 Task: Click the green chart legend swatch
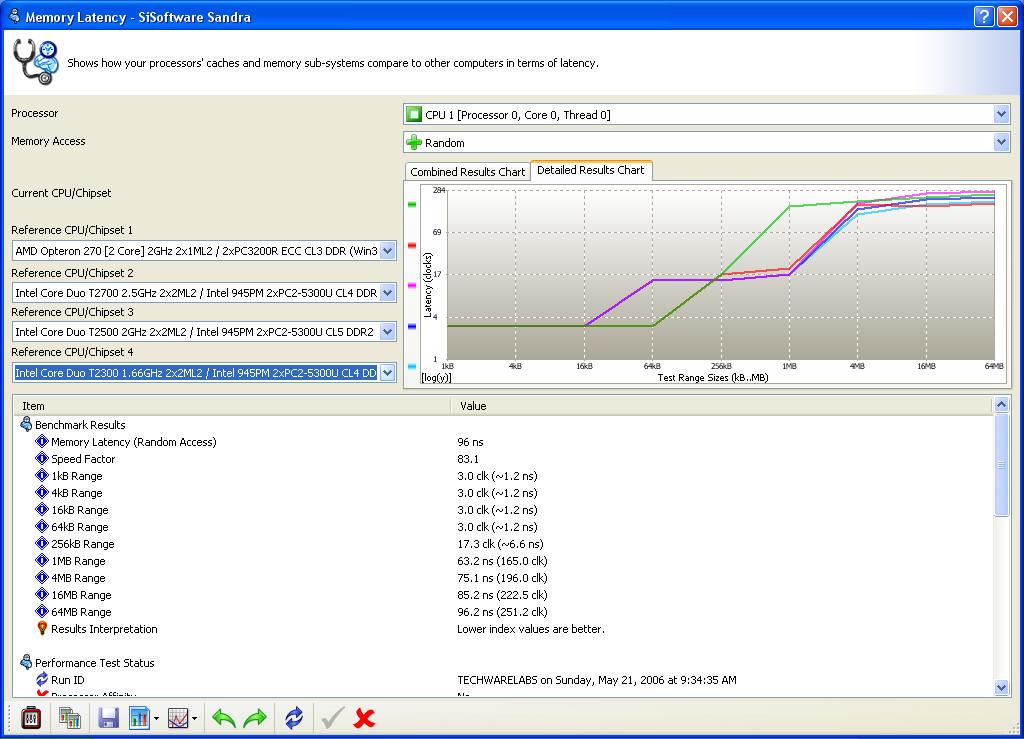point(411,204)
